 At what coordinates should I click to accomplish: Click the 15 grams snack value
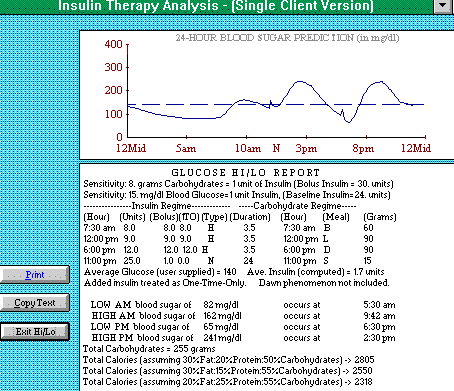pyautogui.click(x=367, y=261)
